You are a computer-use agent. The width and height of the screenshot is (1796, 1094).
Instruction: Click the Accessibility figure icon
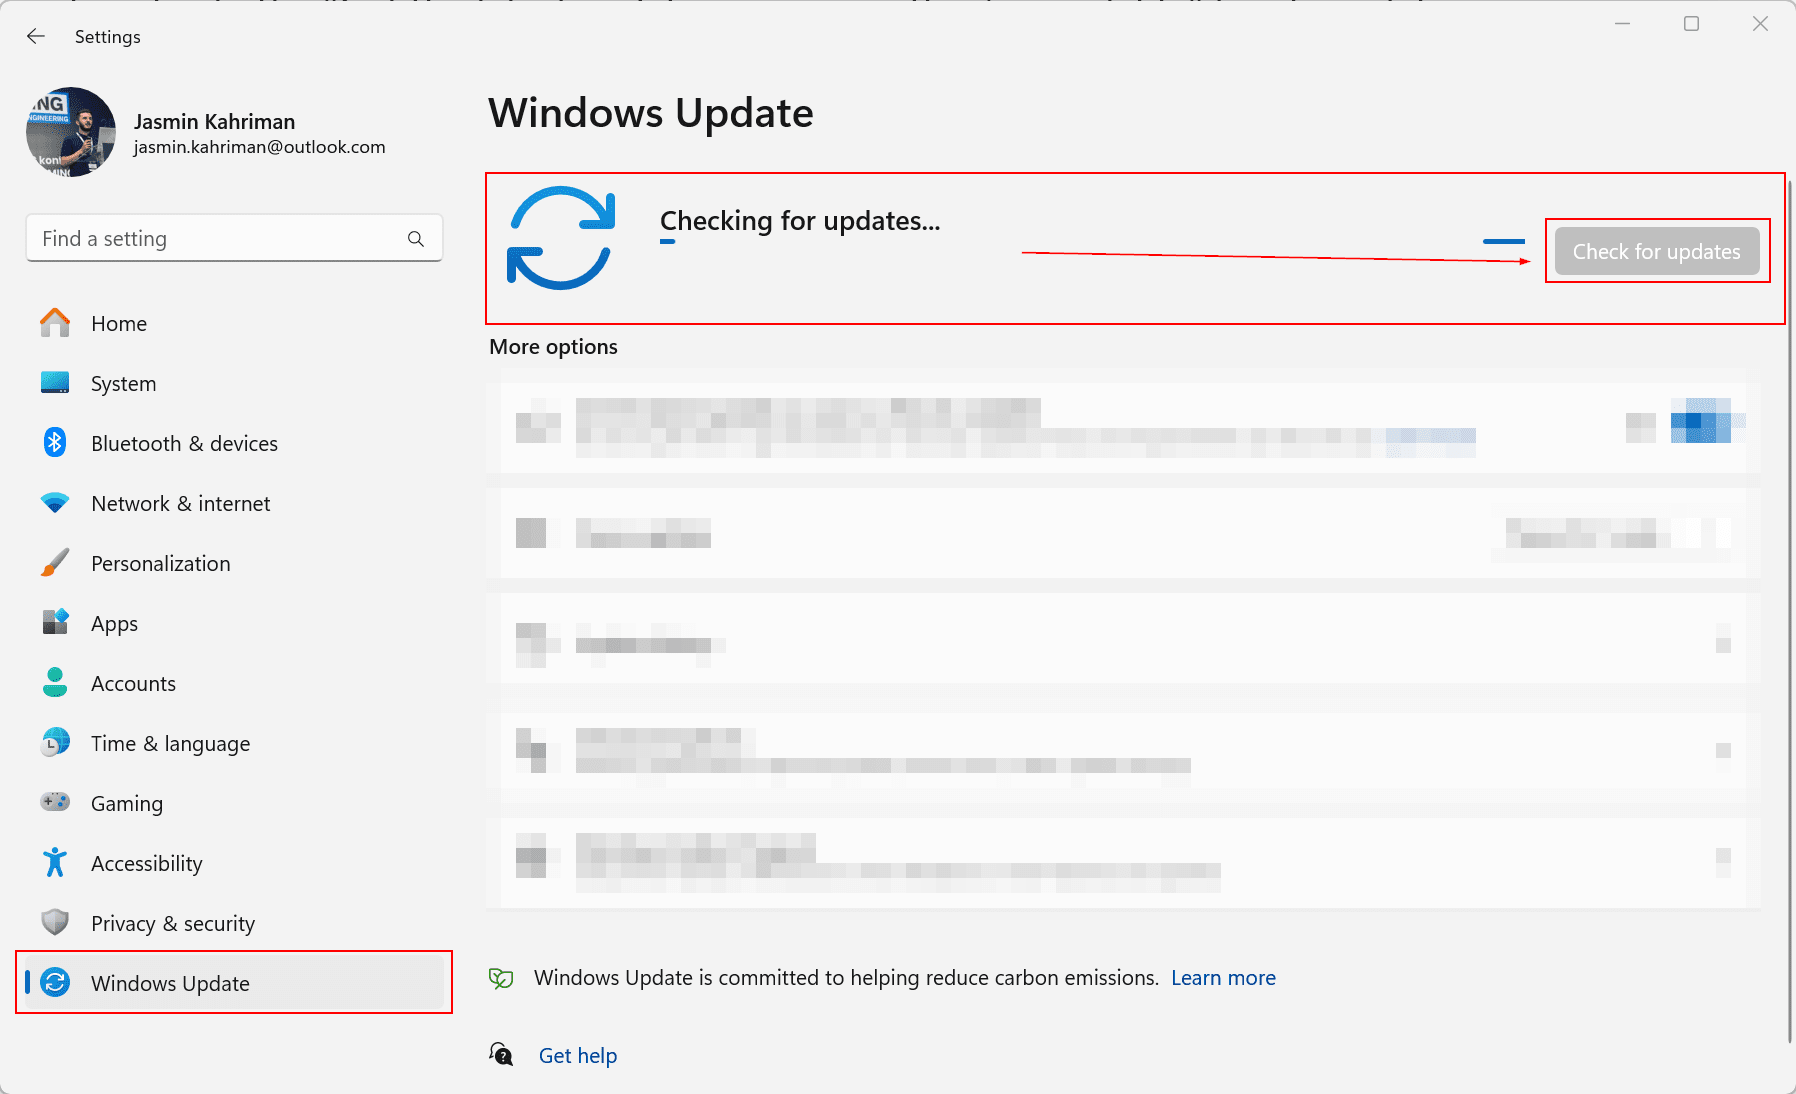55,862
